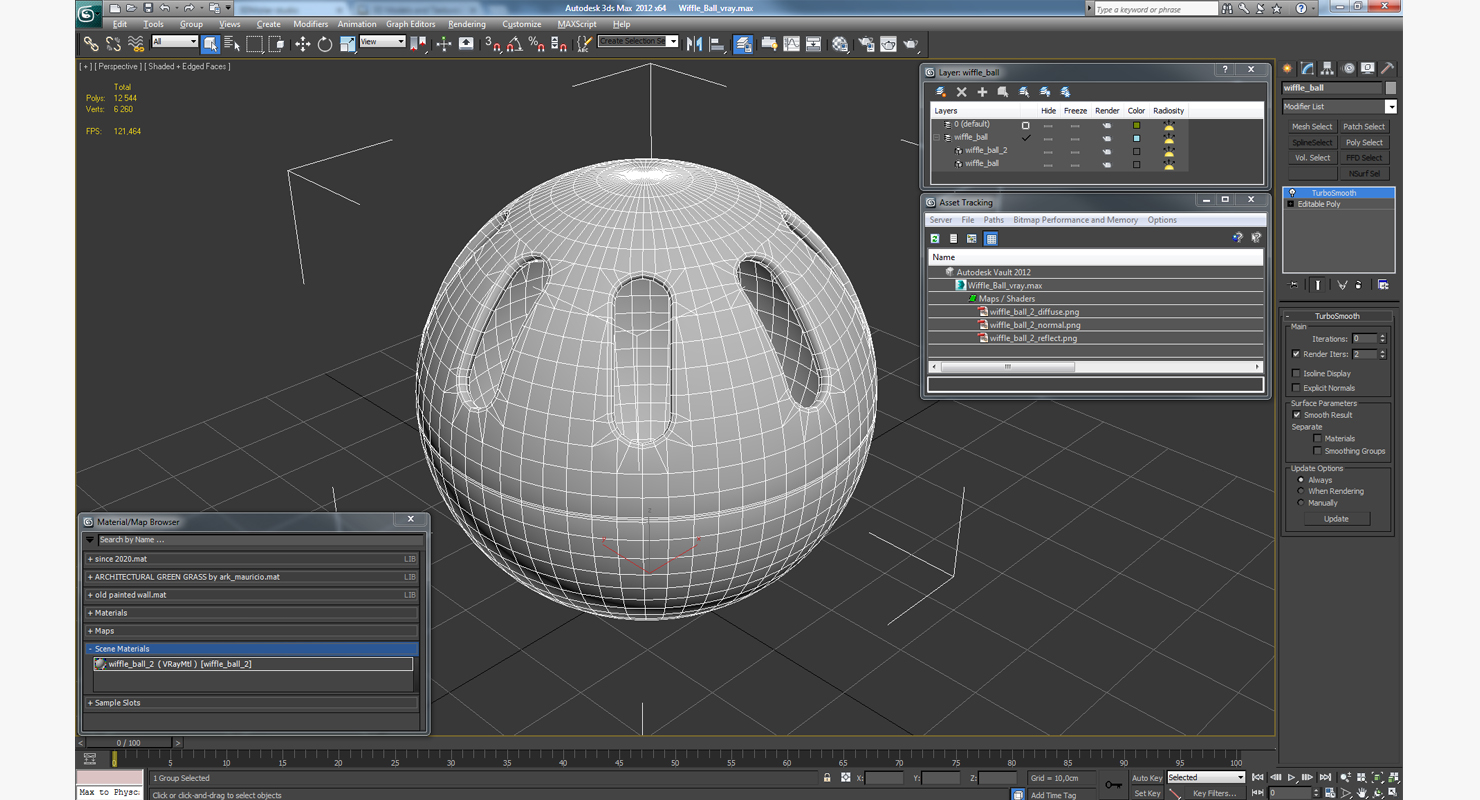This screenshot has height=800, width=1480.
Task: Click the Pan View hand icon
Action: pos(1362,793)
